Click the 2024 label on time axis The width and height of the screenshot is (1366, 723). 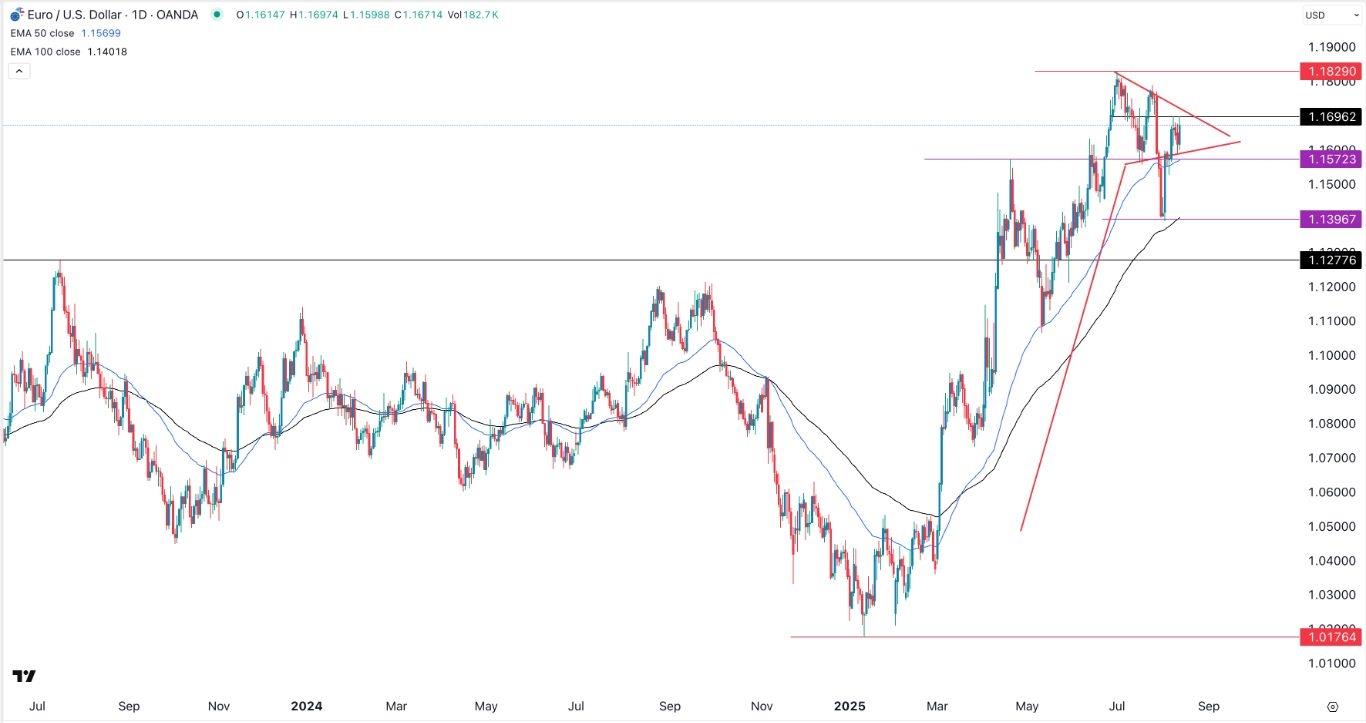pos(306,706)
